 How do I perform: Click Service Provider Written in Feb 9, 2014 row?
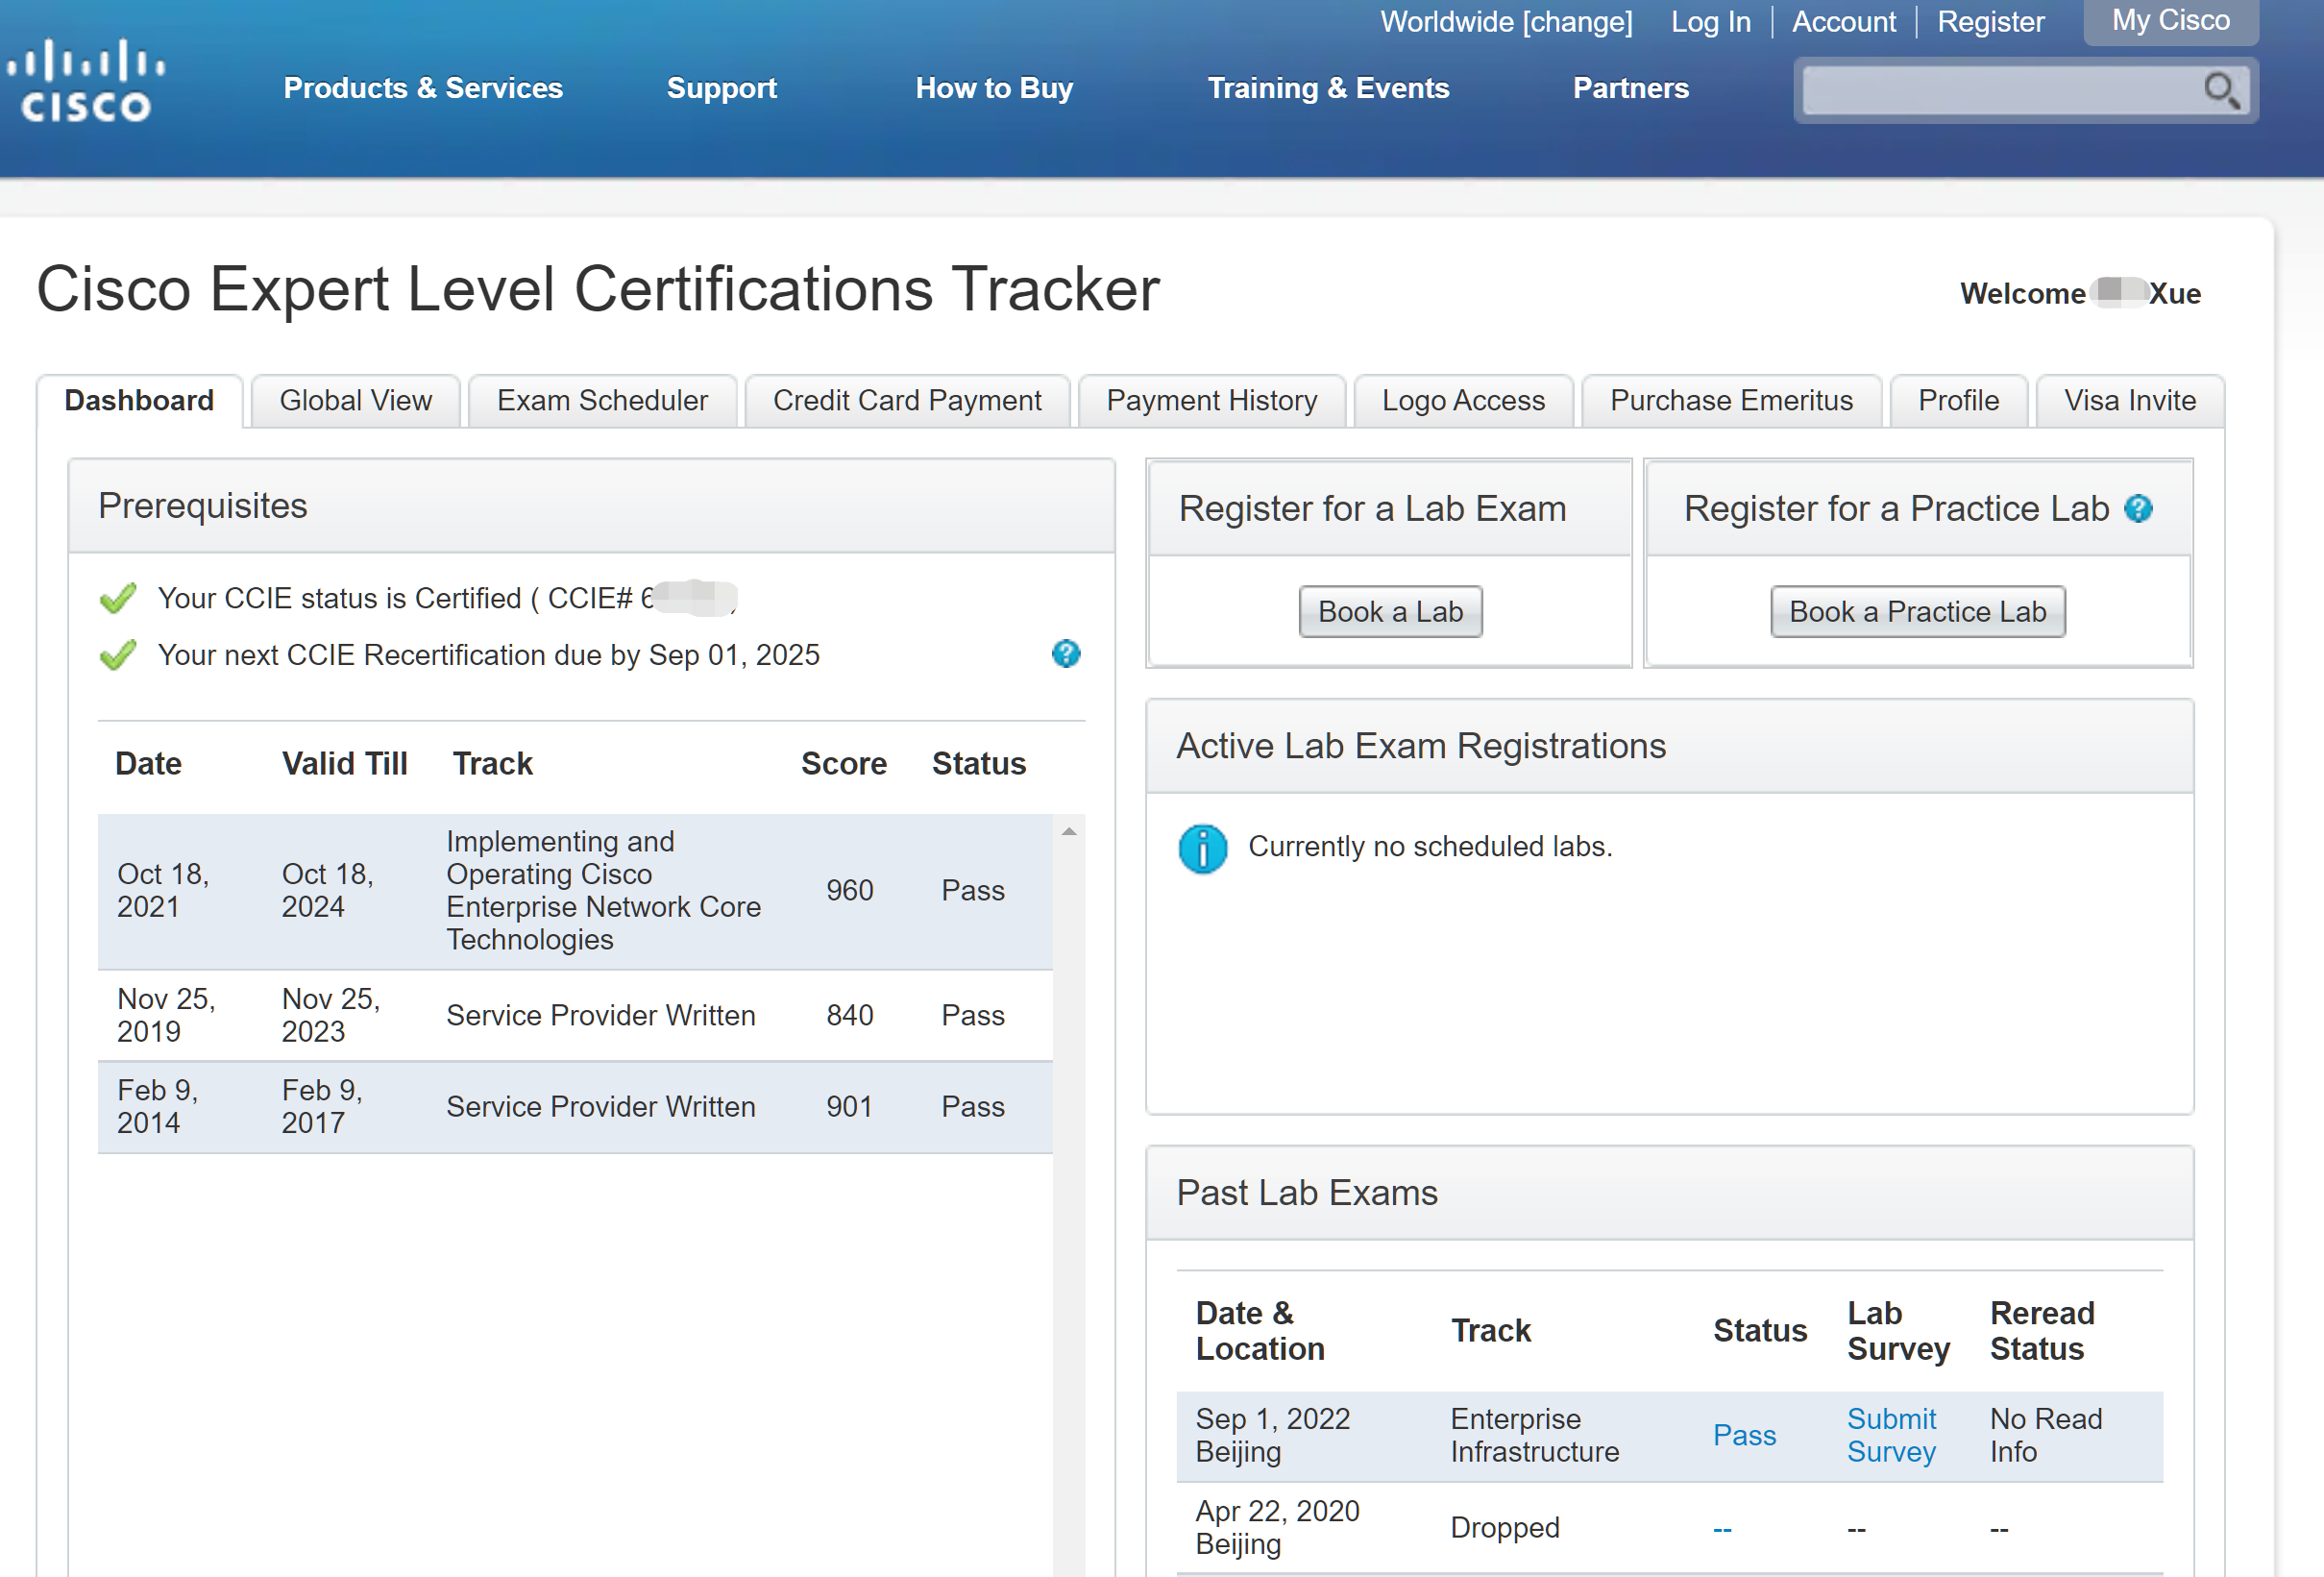600,1106
